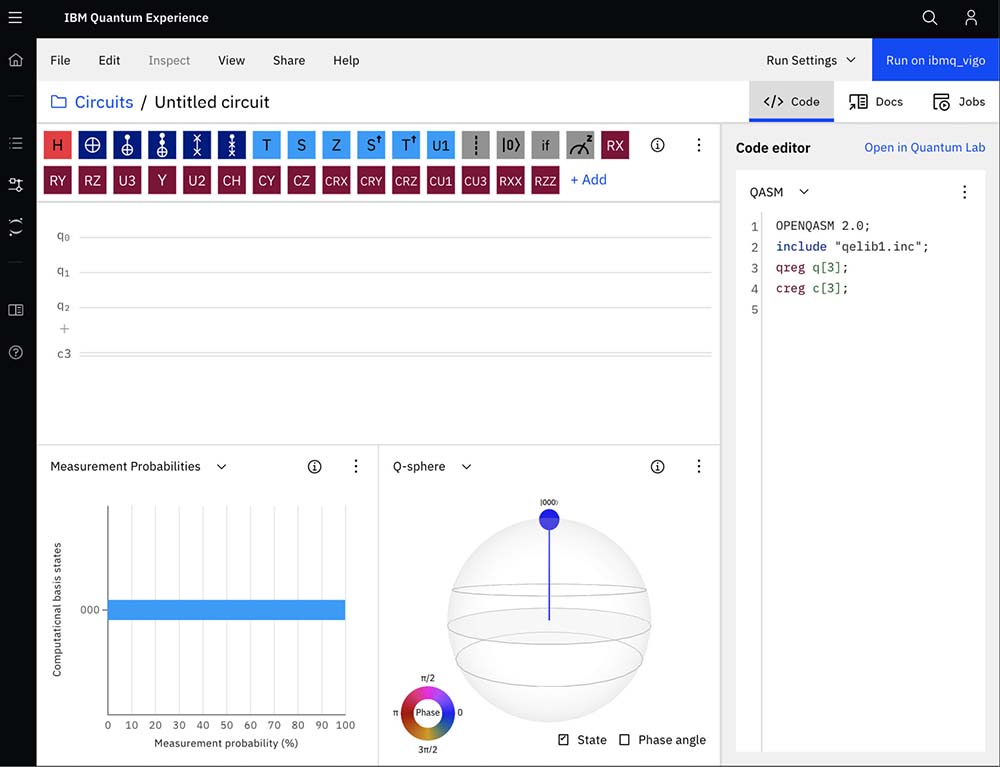Switch to the Docs tab

[876, 102]
